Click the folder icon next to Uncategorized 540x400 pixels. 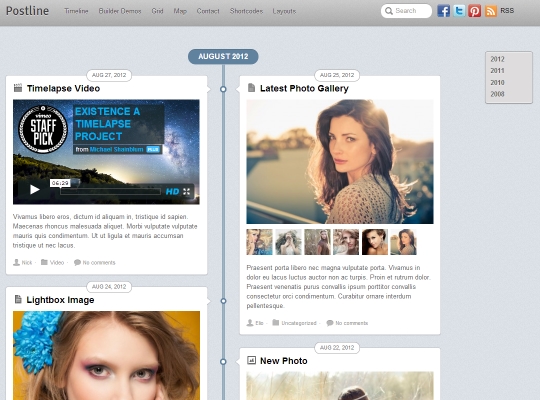tap(276, 323)
